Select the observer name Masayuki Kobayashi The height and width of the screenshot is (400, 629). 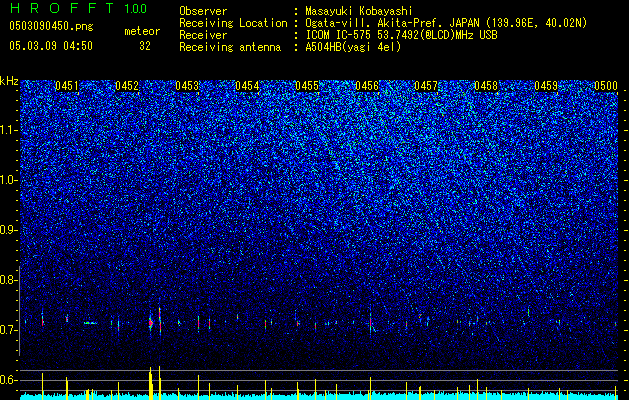359,11
